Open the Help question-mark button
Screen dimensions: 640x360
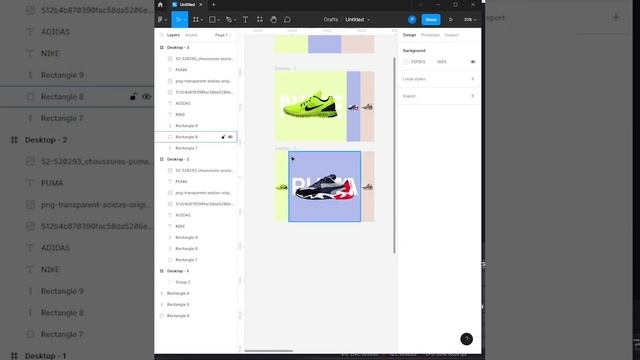(x=467, y=339)
